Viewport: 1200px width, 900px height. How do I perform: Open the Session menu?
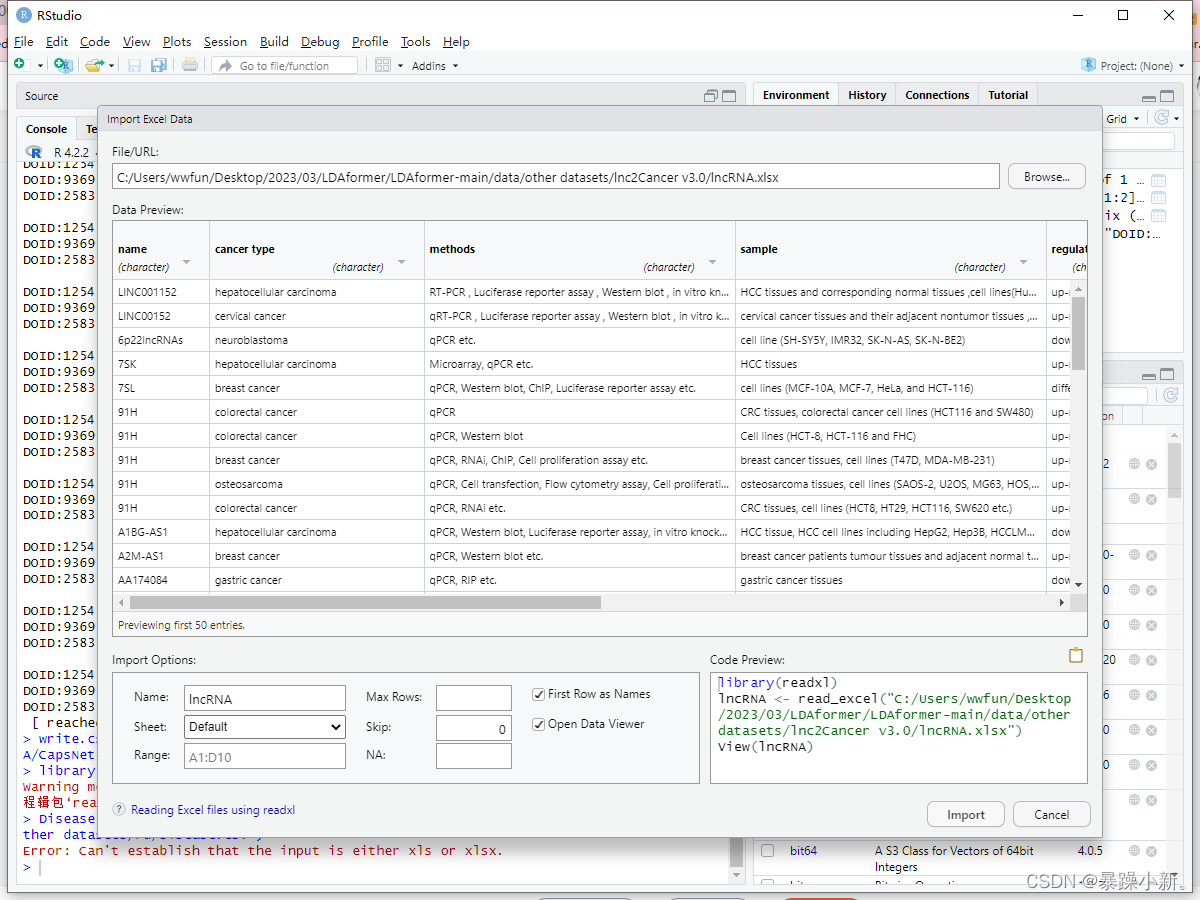pos(225,42)
